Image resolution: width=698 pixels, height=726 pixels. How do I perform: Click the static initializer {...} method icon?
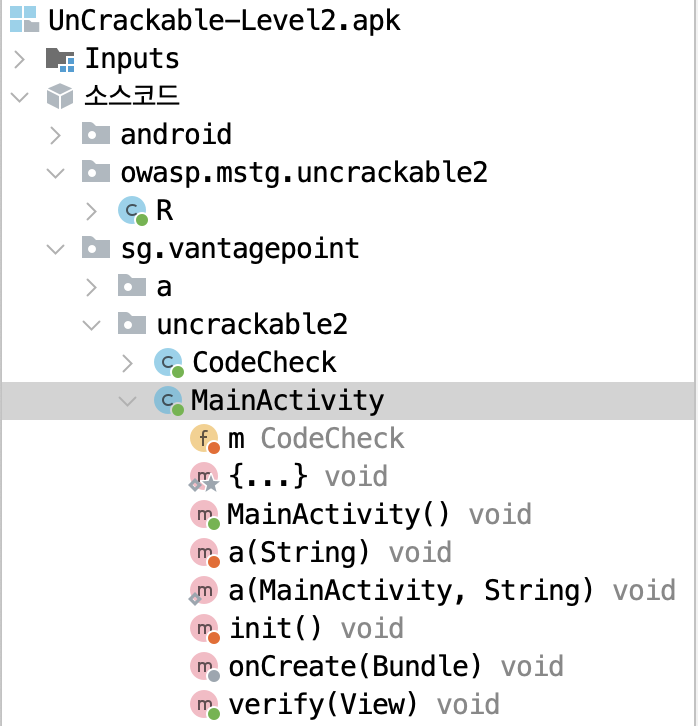(205, 477)
